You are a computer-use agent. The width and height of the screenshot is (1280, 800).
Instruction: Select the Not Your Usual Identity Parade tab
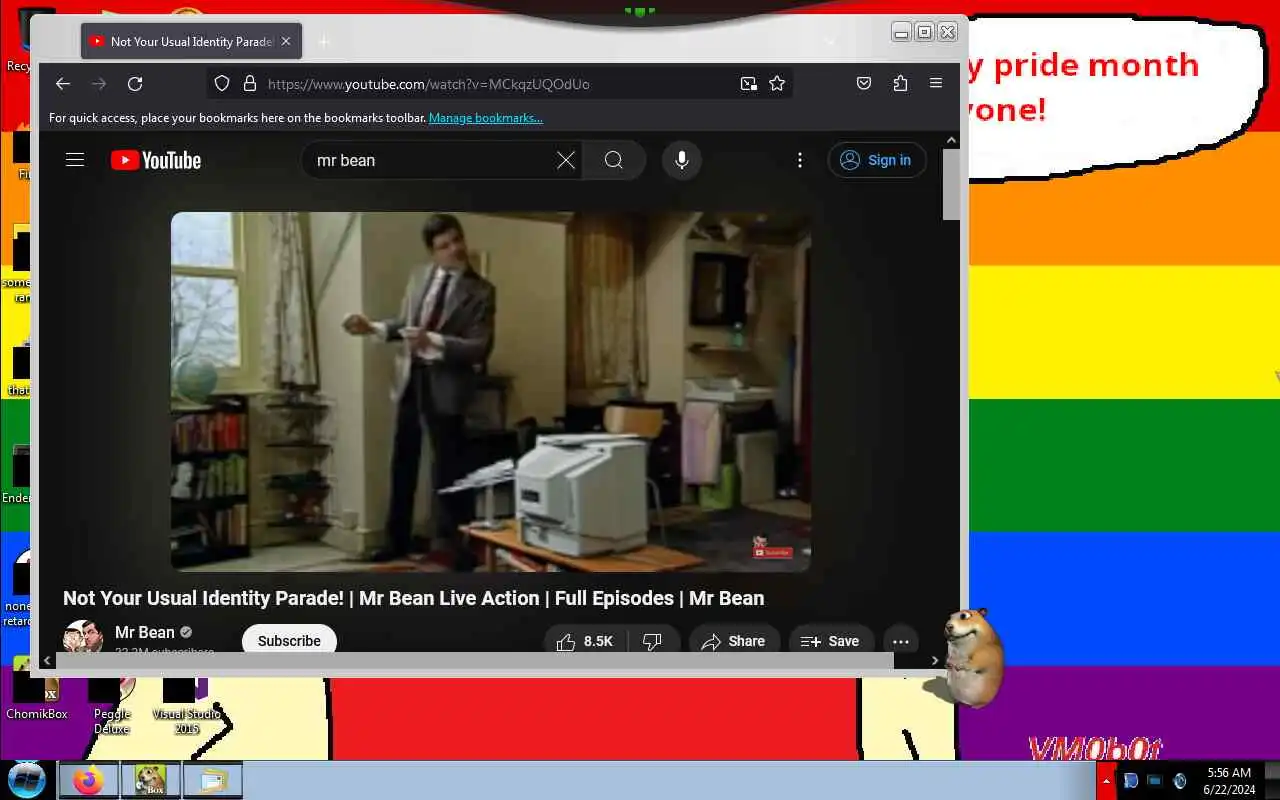click(x=191, y=41)
